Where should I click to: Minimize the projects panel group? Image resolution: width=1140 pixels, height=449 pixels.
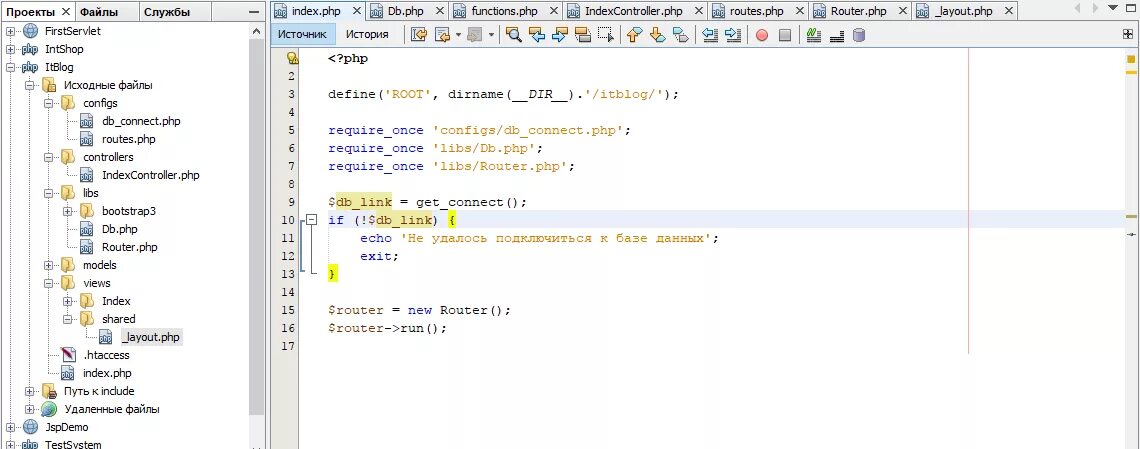pyautogui.click(x=253, y=12)
